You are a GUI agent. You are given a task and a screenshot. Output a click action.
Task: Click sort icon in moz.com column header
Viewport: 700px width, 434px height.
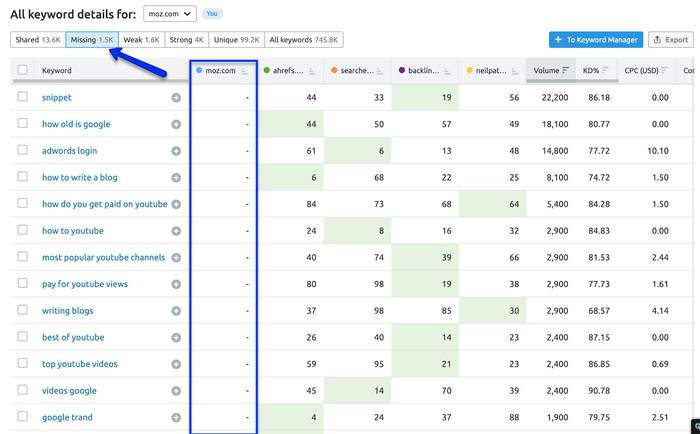pos(245,71)
